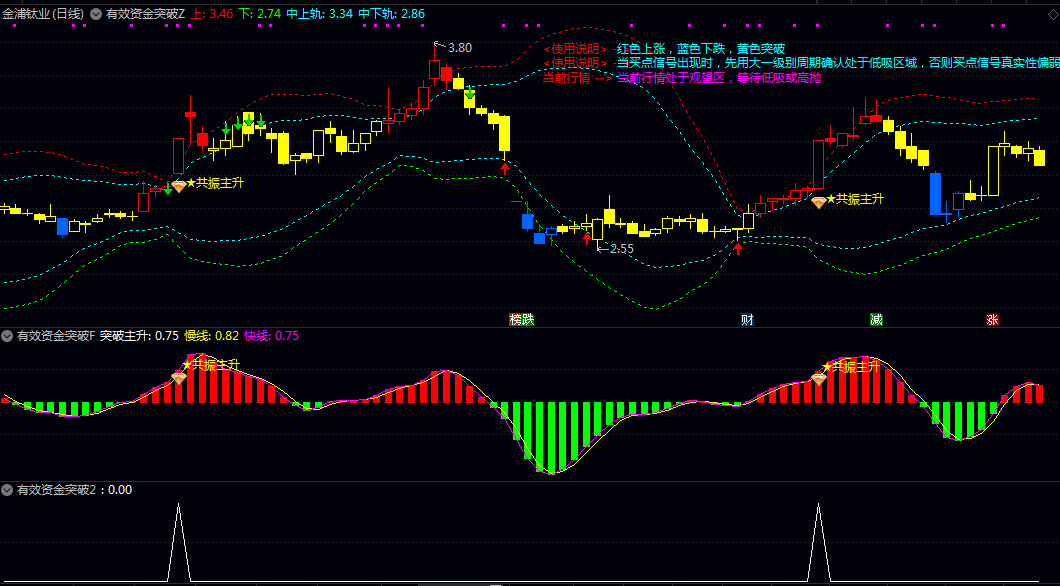This screenshot has width=1060, height=586.
Task: Click the 3.80 high price label
Action: pos(460,48)
